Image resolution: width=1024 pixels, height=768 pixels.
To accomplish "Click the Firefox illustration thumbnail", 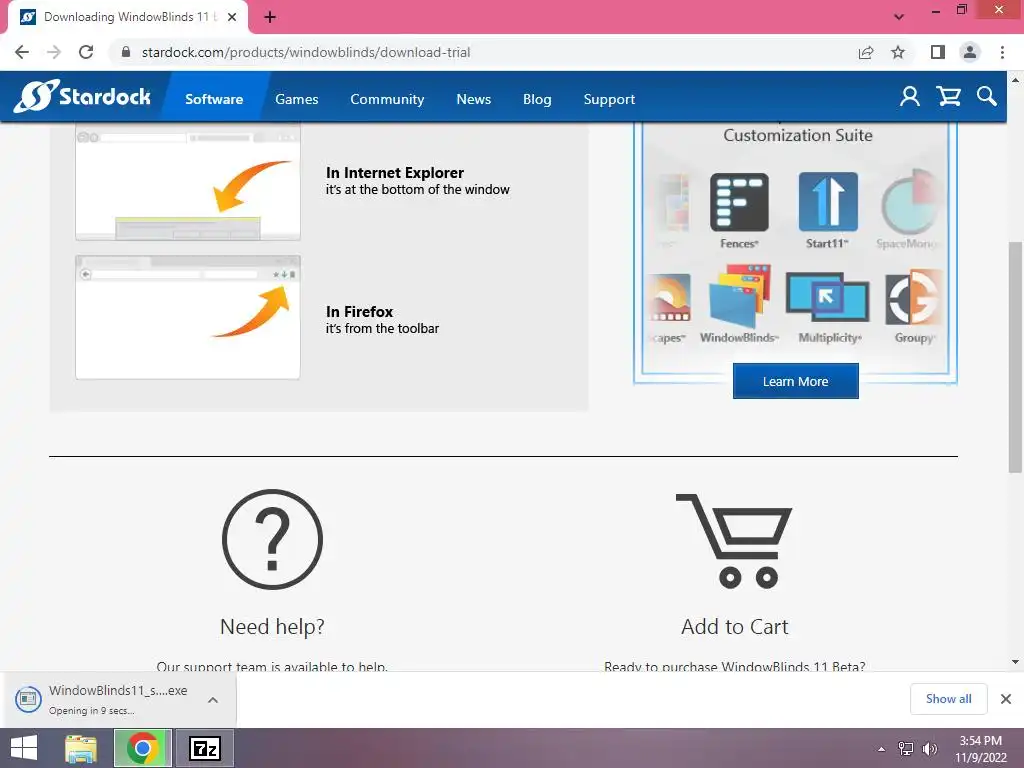I will point(188,317).
